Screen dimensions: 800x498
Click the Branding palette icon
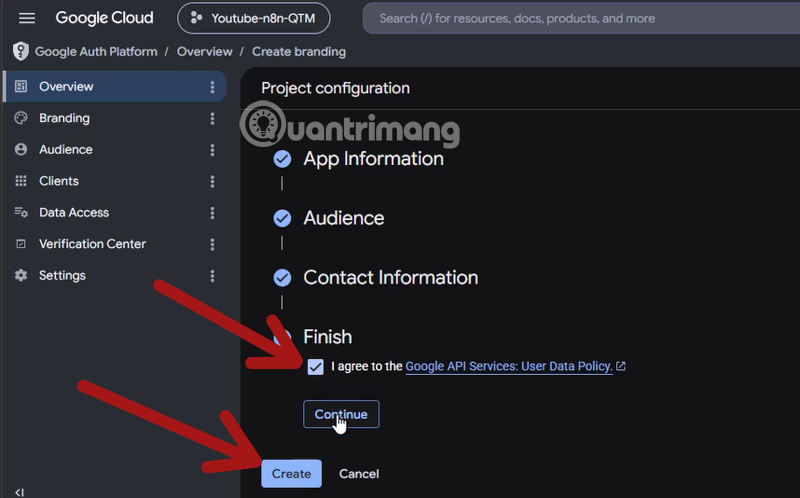point(21,118)
